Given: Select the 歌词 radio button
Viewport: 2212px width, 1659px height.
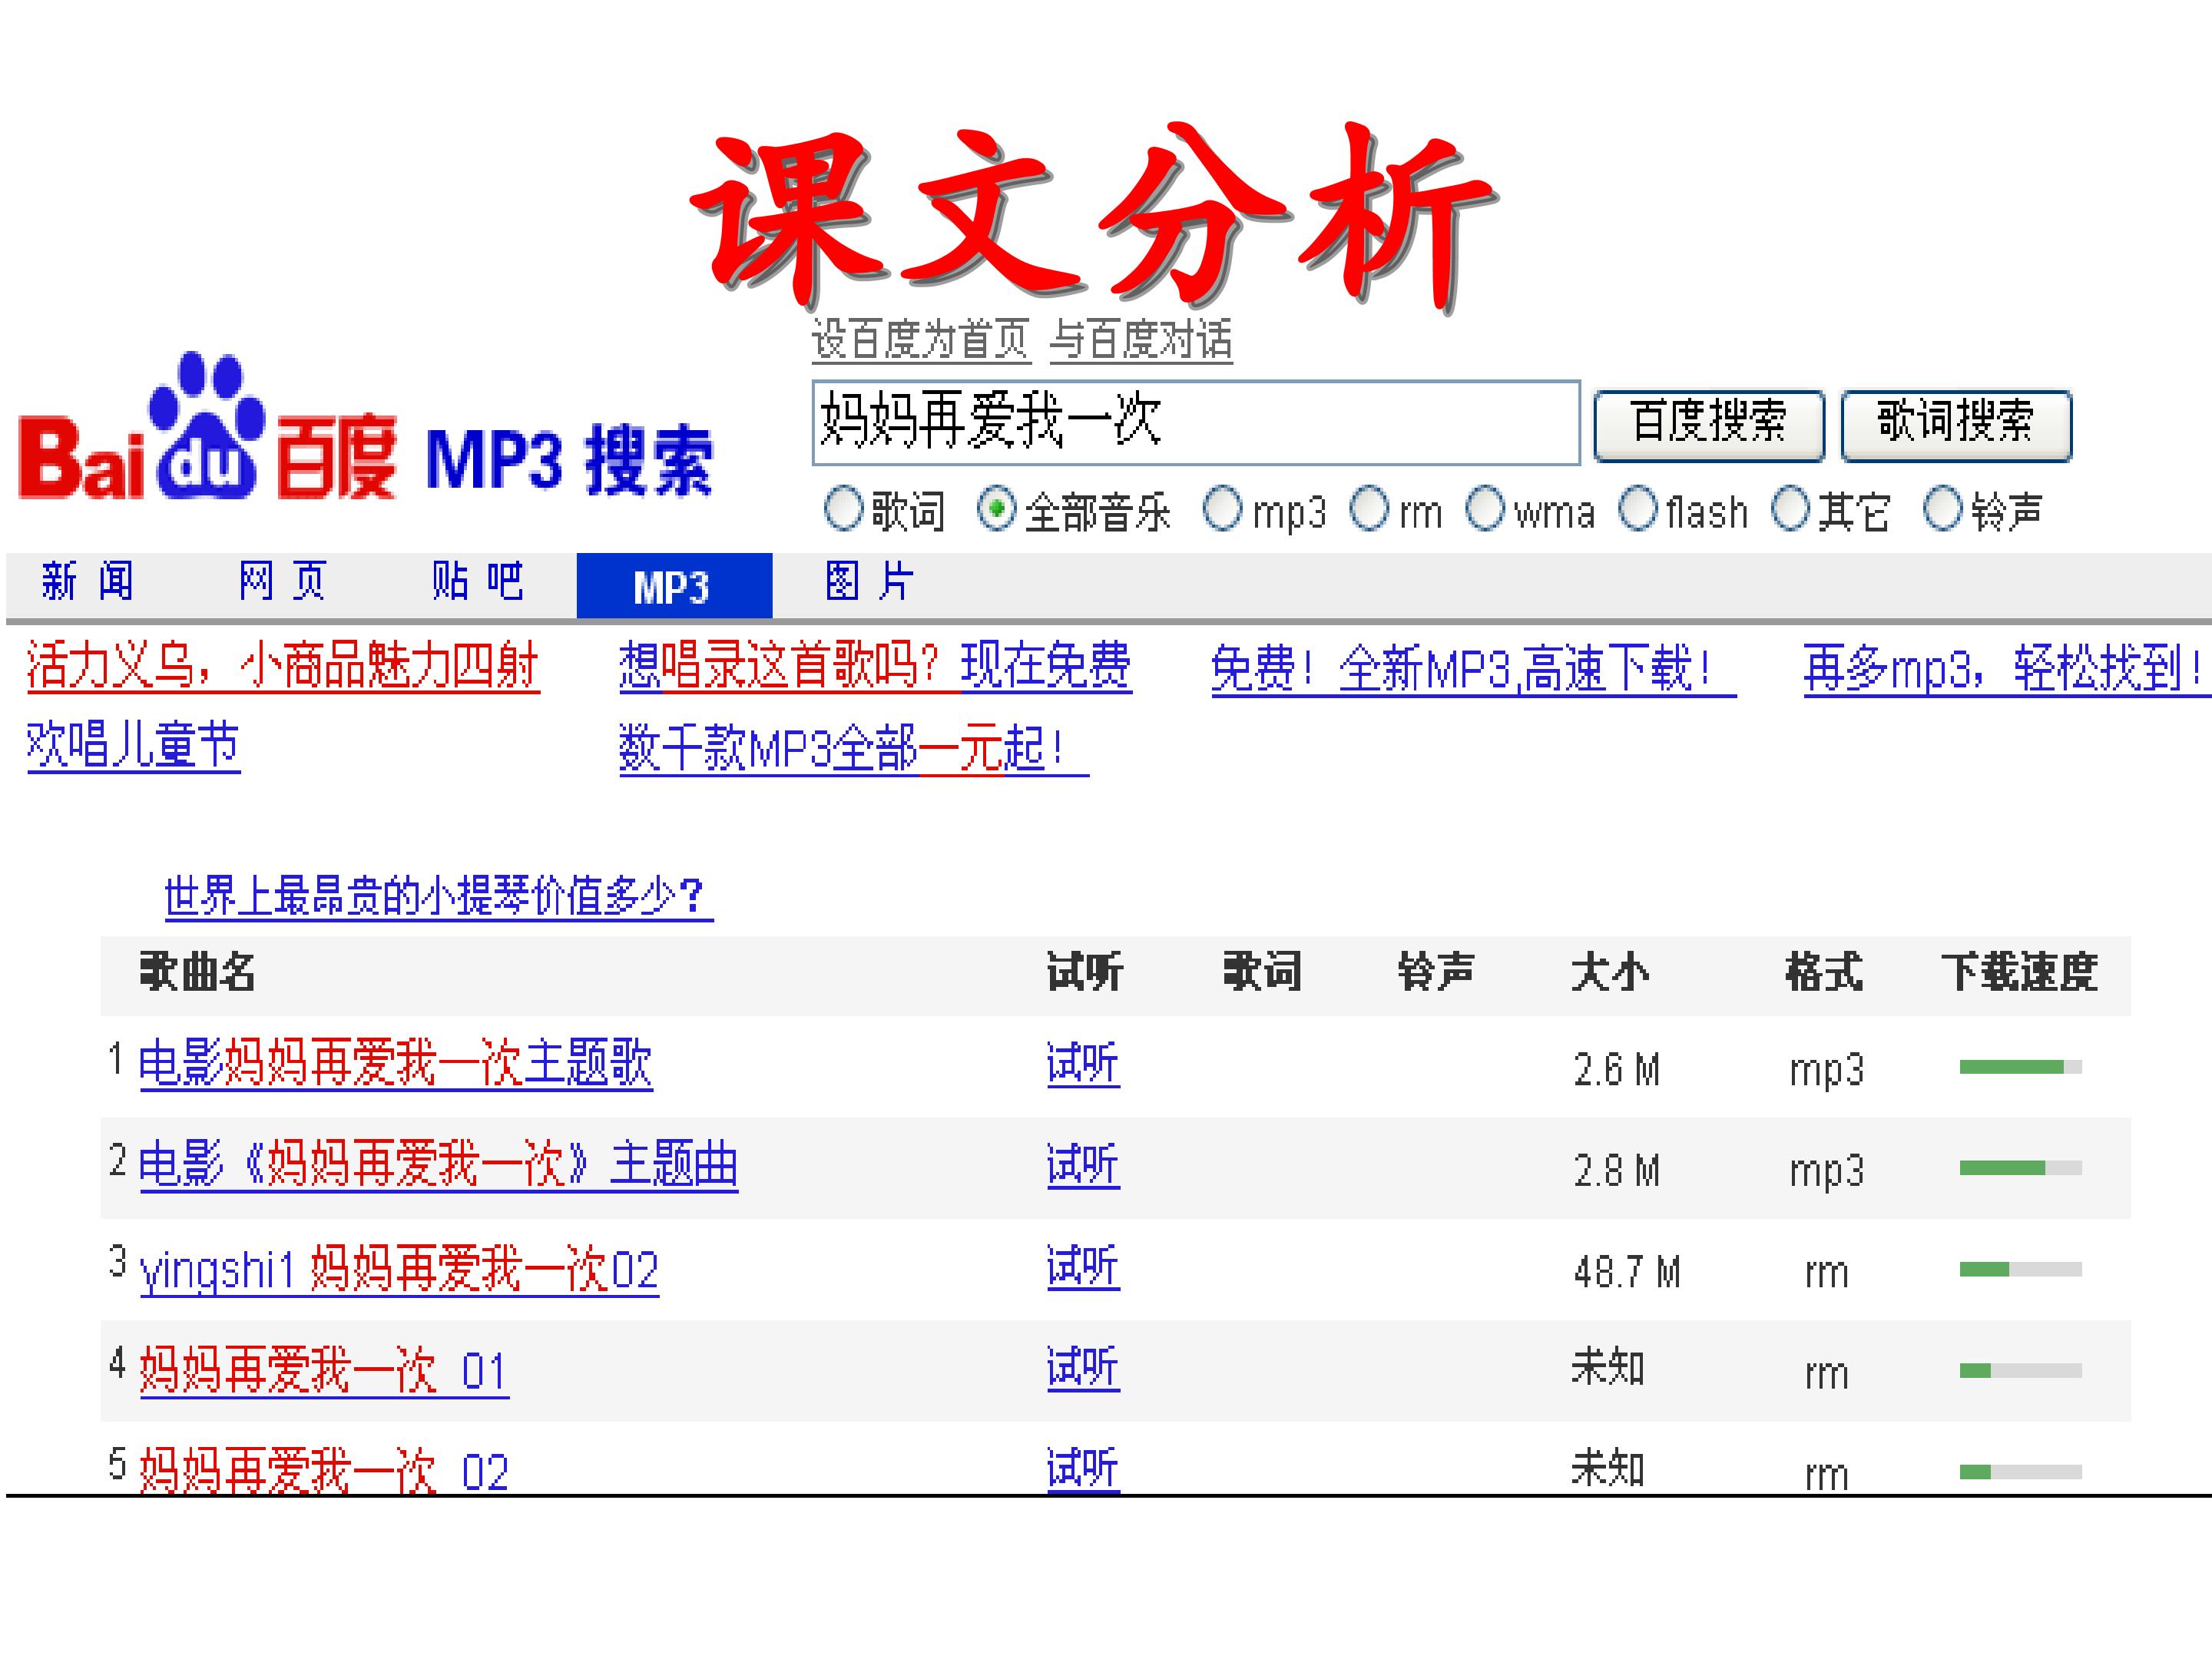Looking at the screenshot, I should click(843, 509).
